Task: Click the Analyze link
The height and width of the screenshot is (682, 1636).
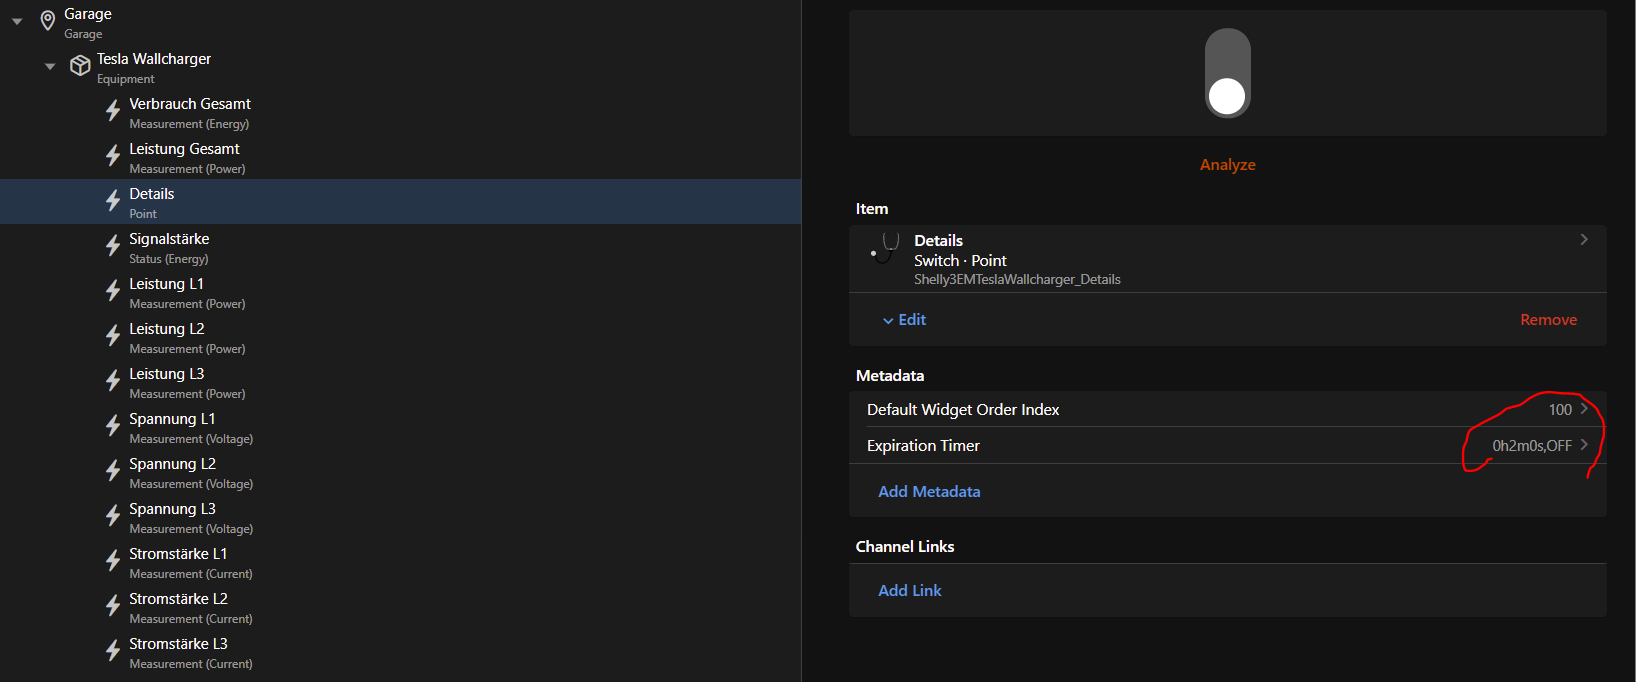Action: point(1227,165)
